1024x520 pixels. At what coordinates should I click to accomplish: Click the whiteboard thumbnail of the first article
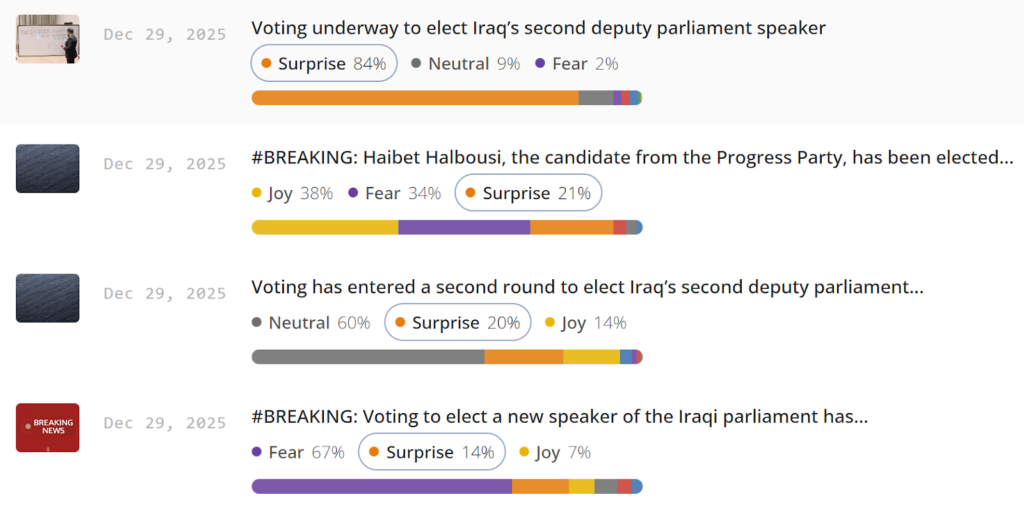pyautogui.click(x=47, y=39)
